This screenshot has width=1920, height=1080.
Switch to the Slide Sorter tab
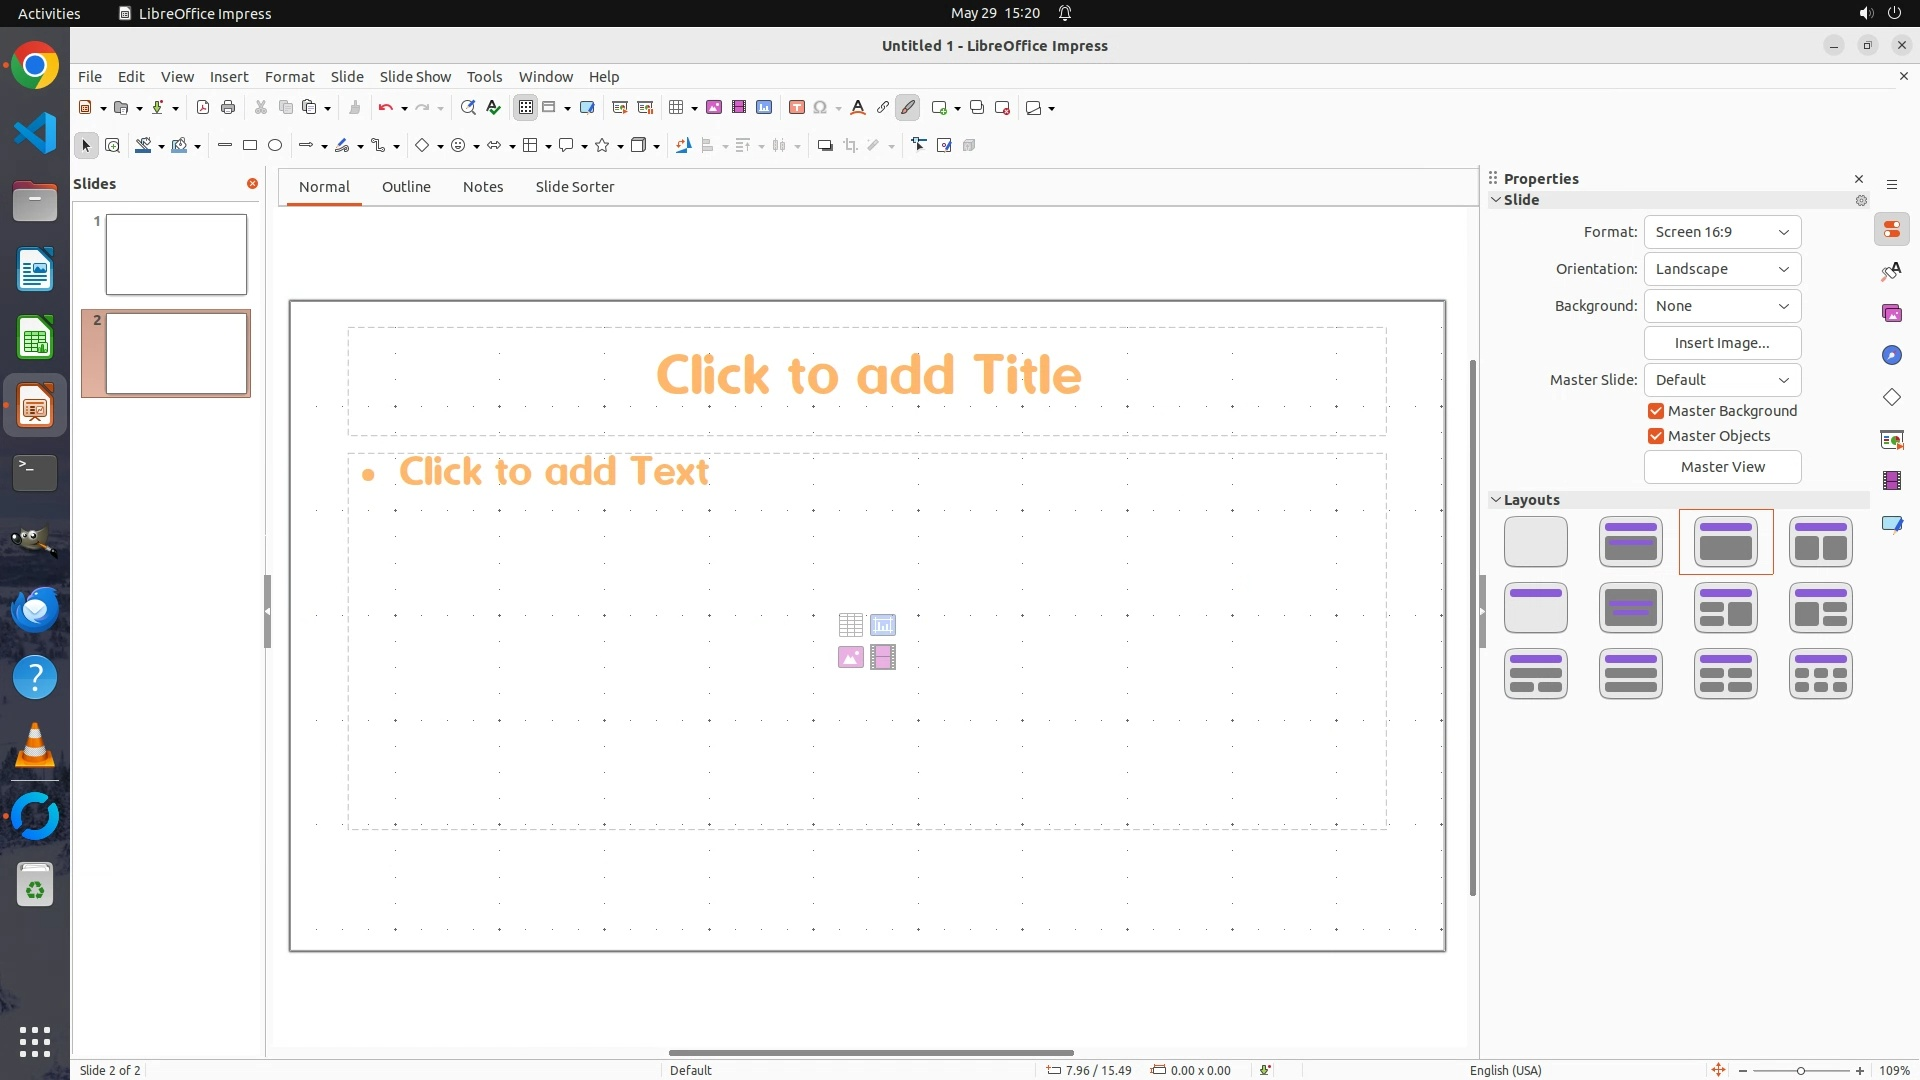pyautogui.click(x=574, y=187)
